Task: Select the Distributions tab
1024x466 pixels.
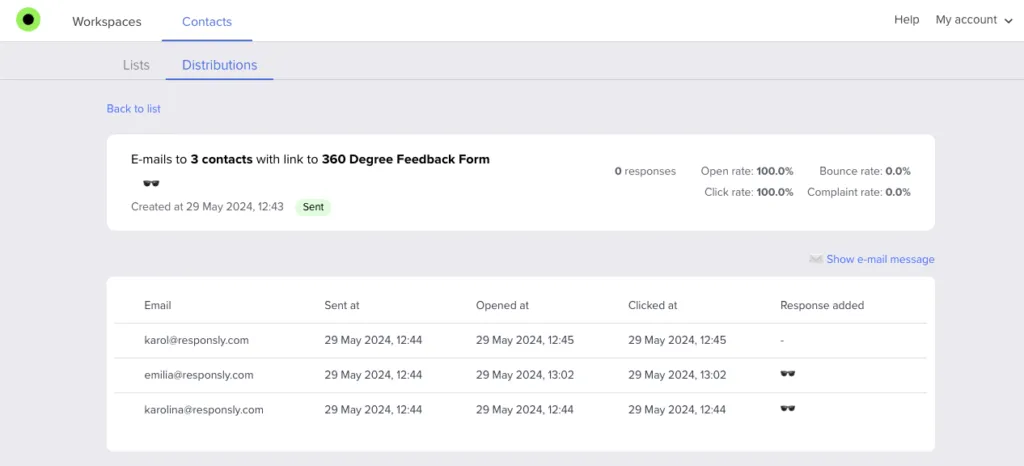Action: coord(219,65)
